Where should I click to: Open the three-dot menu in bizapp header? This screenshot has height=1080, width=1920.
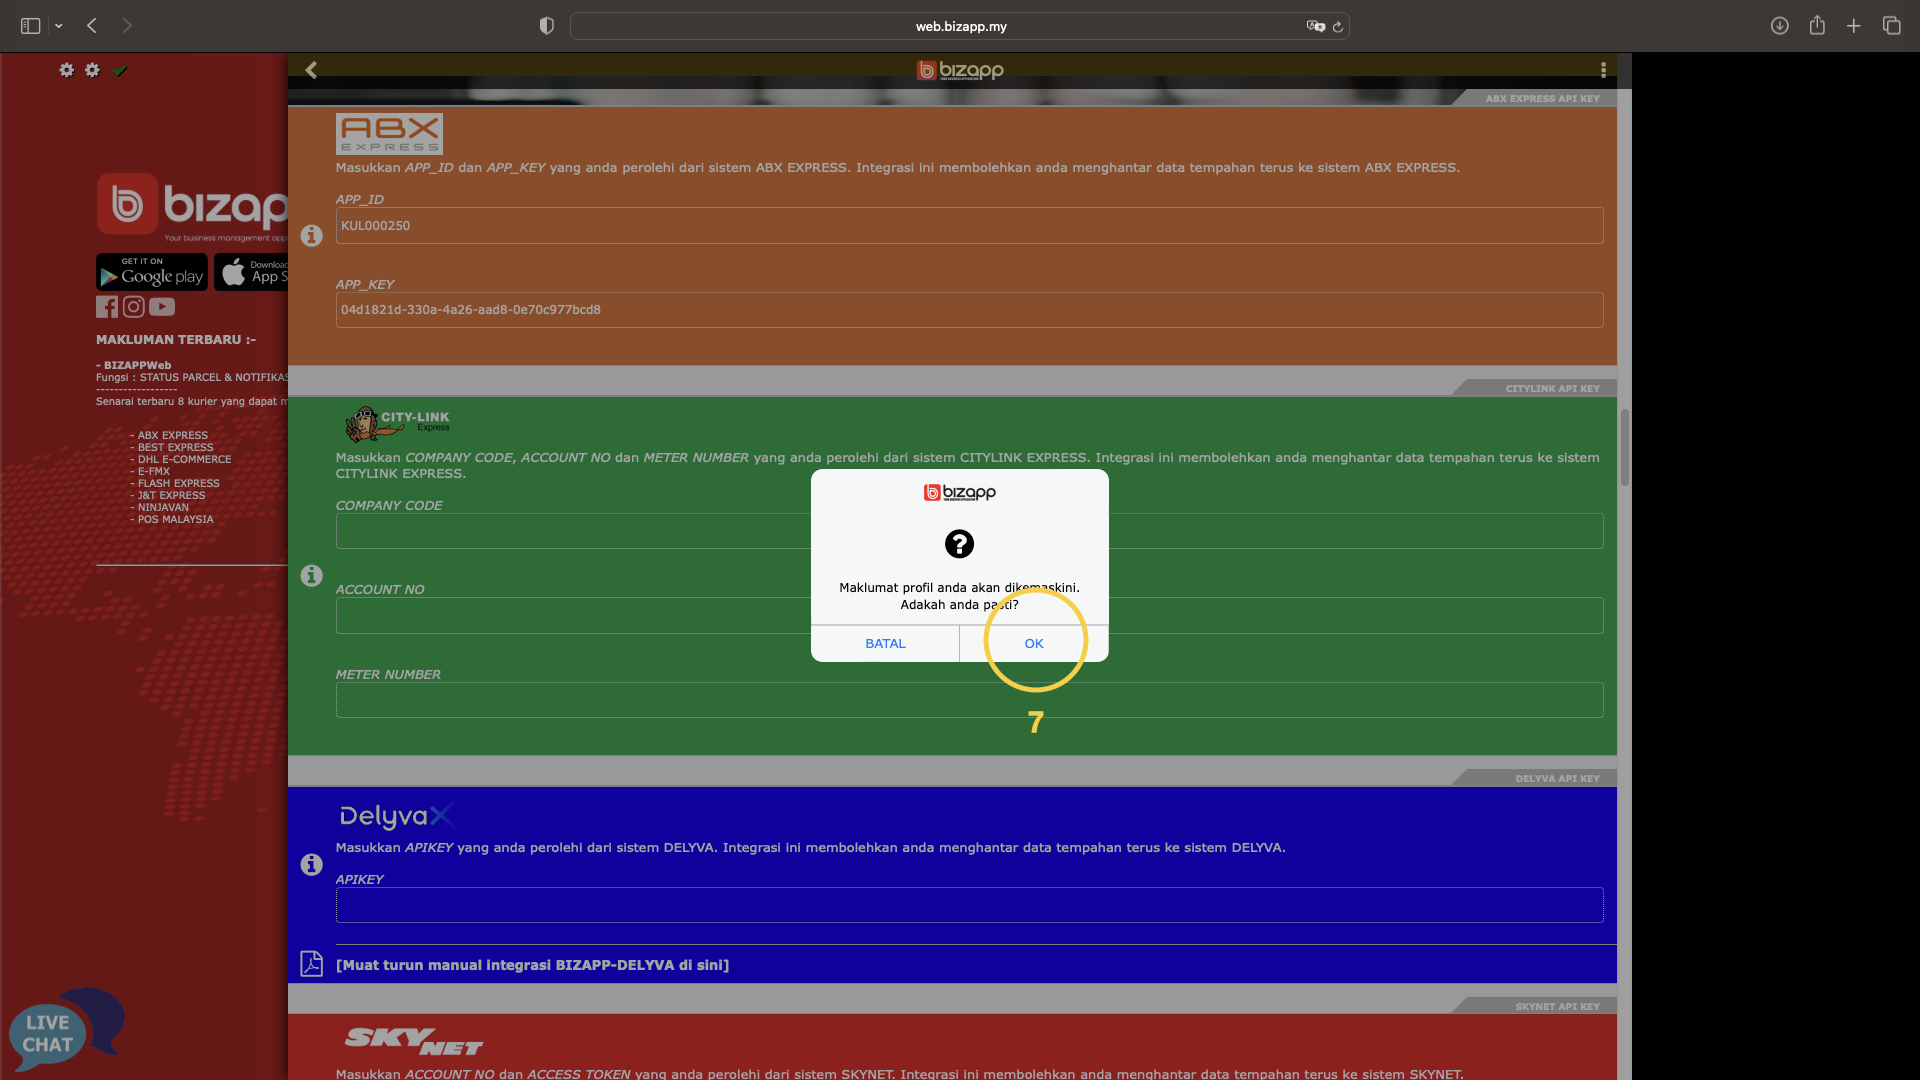tap(1603, 70)
